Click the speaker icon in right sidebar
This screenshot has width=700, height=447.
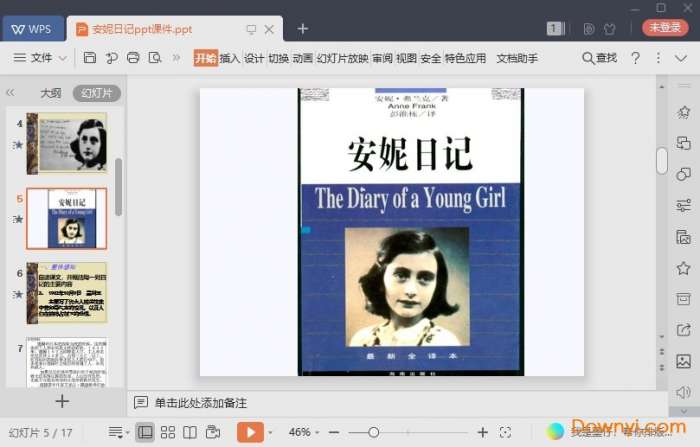(683, 392)
